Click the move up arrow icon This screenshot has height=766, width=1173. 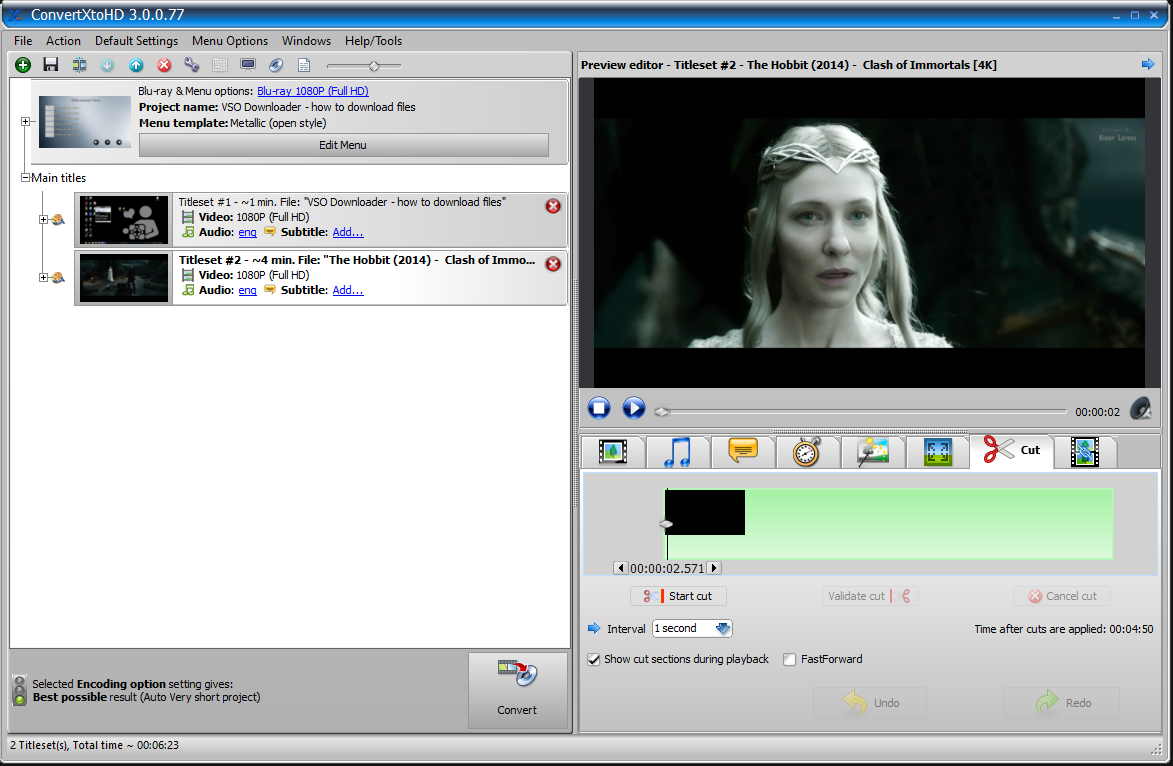tap(135, 65)
